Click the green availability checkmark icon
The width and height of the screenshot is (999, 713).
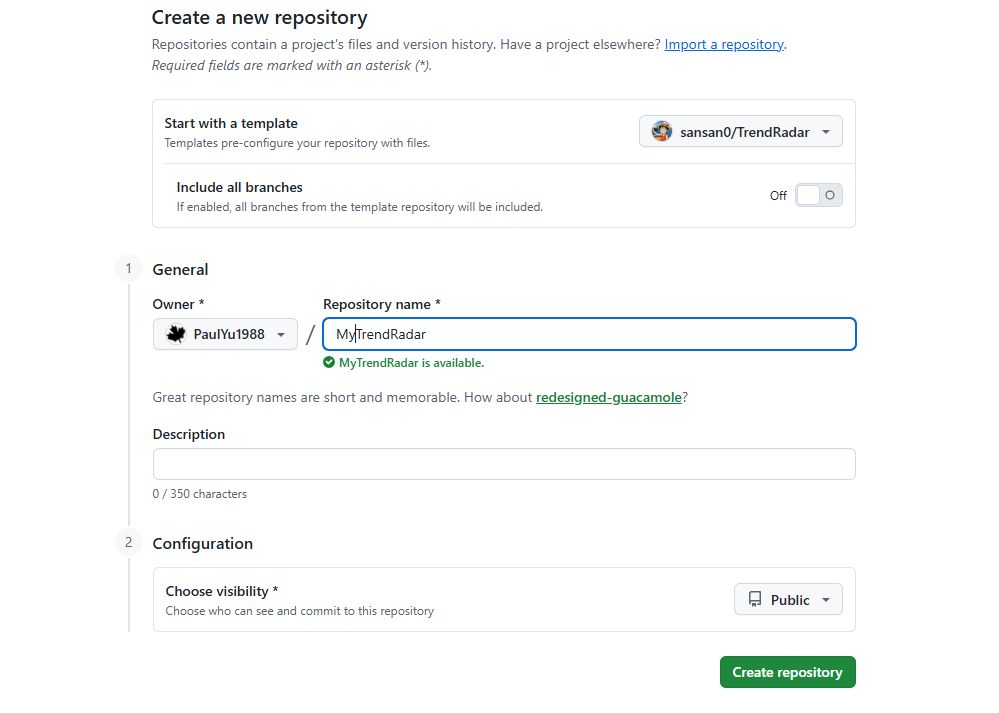click(329, 363)
